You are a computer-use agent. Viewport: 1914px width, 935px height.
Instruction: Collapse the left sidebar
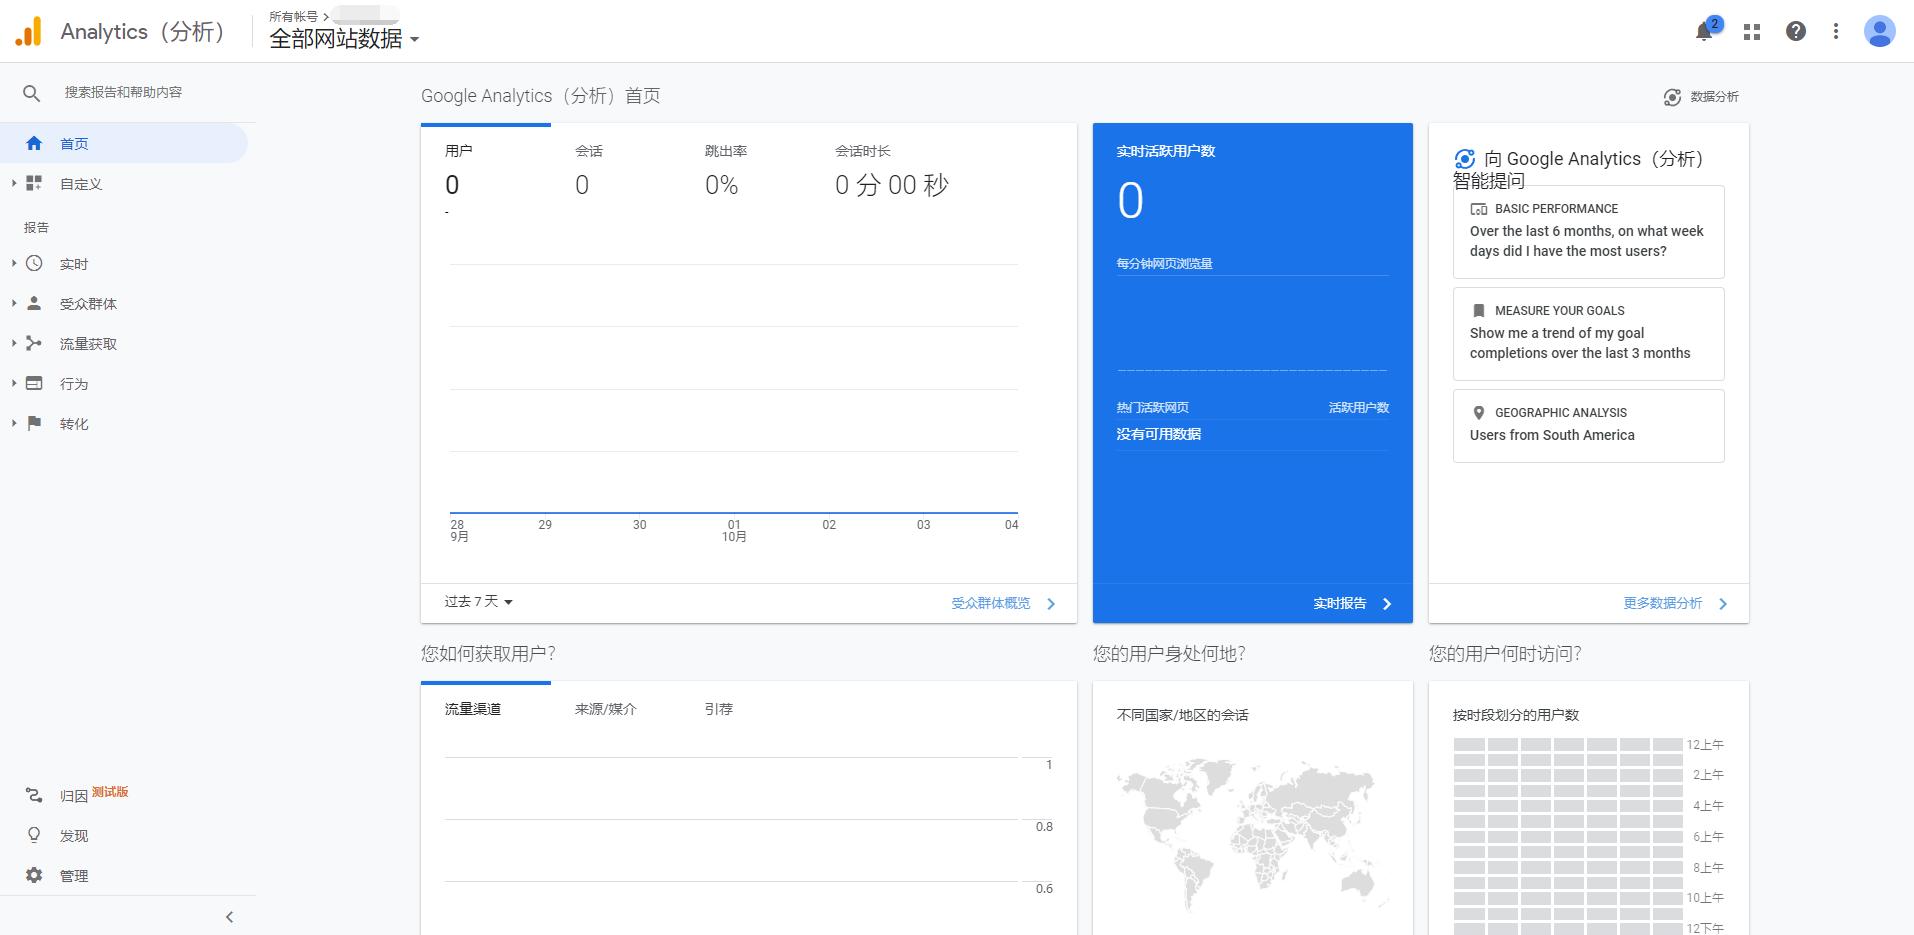coord(228,916)
